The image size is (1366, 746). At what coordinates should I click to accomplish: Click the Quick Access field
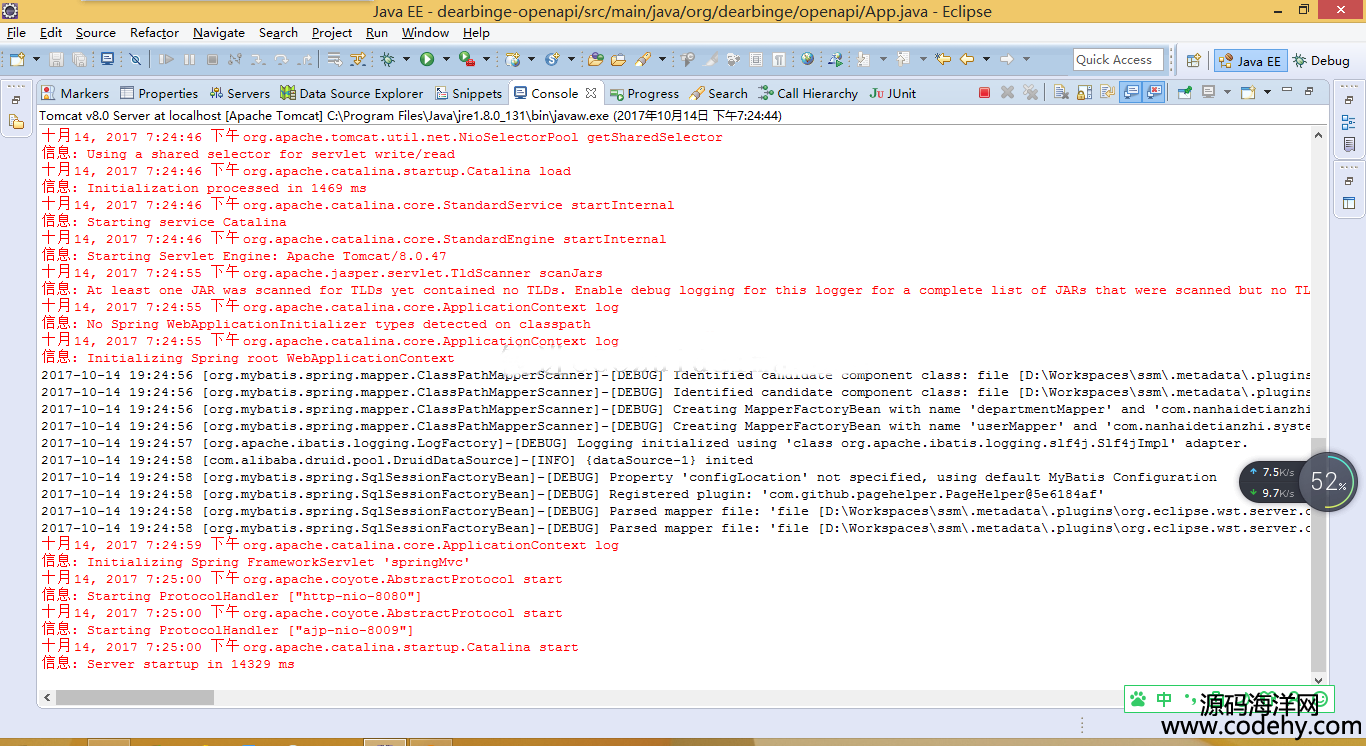[x=1119, y=59]
